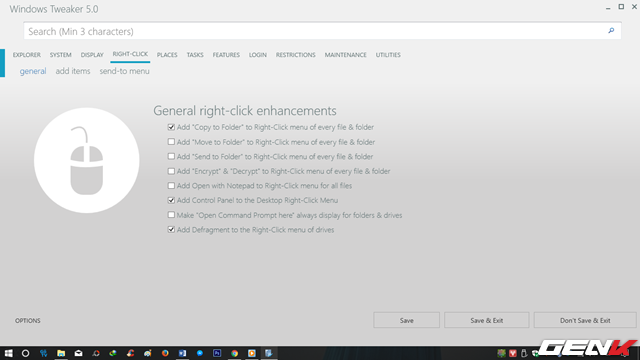Switch to the FEATURES tab
Image resolution: width=640 pixels, height=360 pixels.
pyautogui.click(x=226, y=55)
